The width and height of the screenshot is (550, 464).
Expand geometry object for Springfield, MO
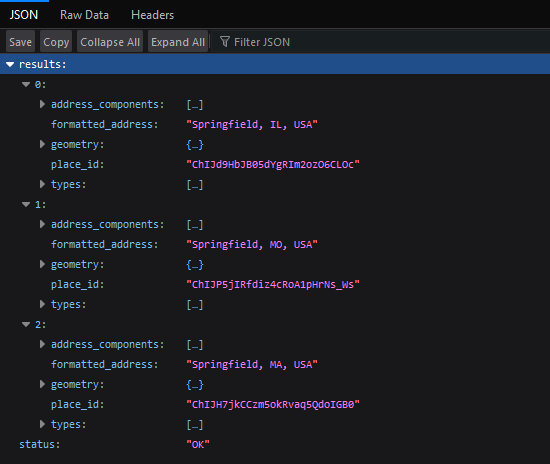[x=42, y=264]
